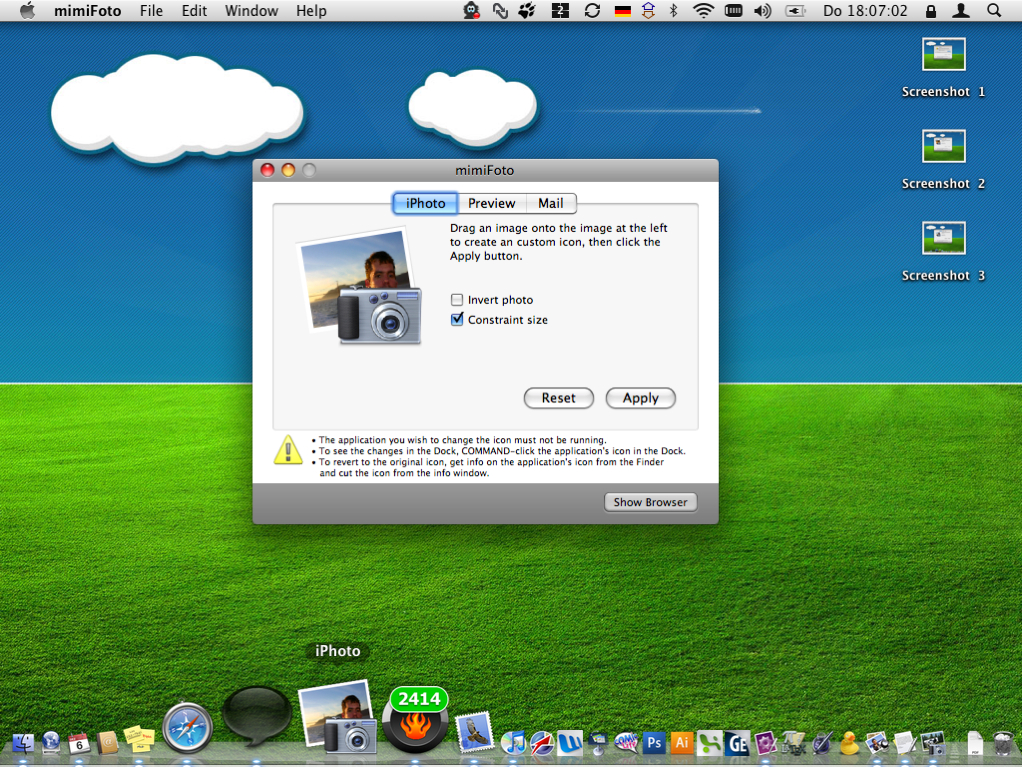Click the padlock icon in the menu bar
This screenshot has width=1022, height=767.
pos(931,11)
